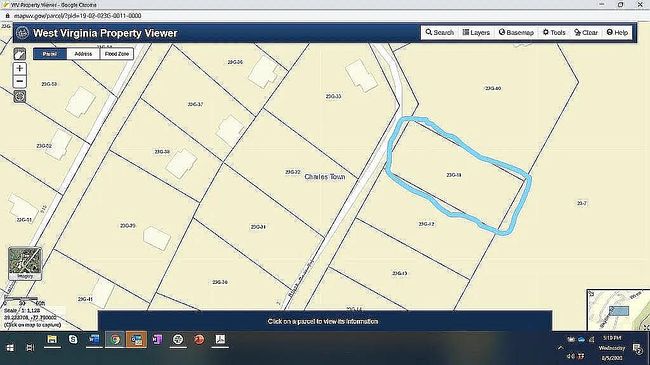Screen dimensions: 650x365
Task: Click the West Virginia state extent icon
Action: click(x=19, y=54)
